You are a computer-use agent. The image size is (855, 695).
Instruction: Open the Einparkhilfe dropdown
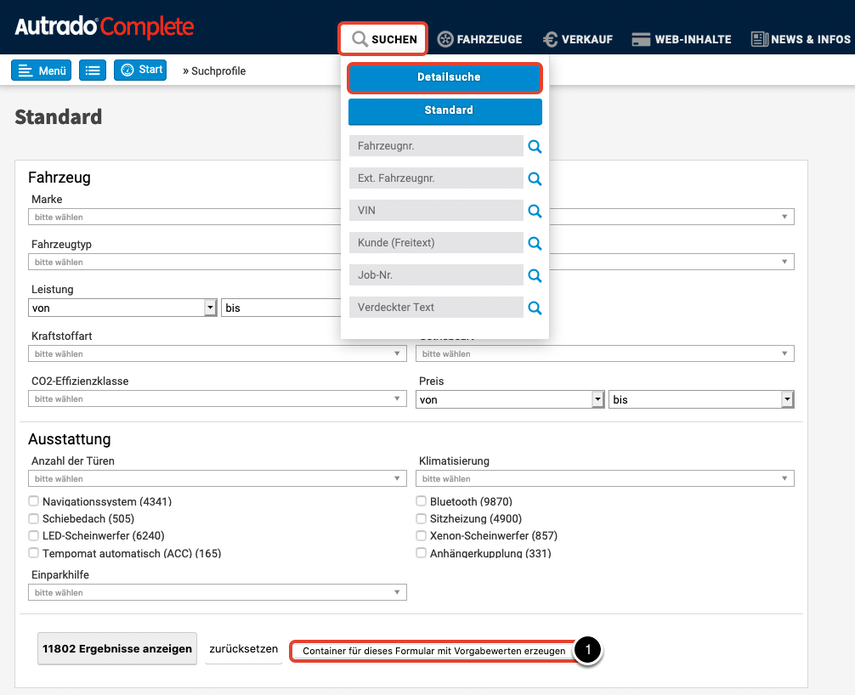pyautogui.click(x=218, y=593)
